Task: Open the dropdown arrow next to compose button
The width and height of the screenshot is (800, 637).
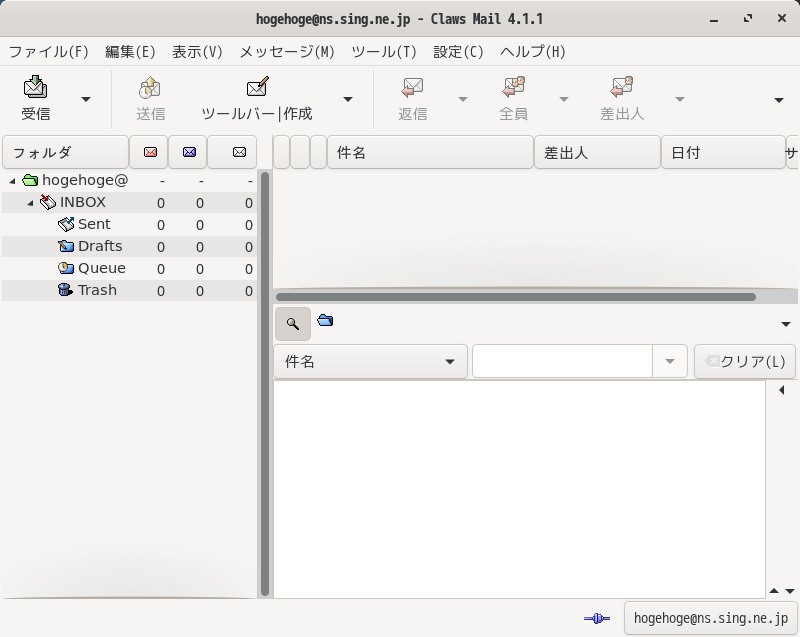Action: pyautogui.click(x=348, y=99)
